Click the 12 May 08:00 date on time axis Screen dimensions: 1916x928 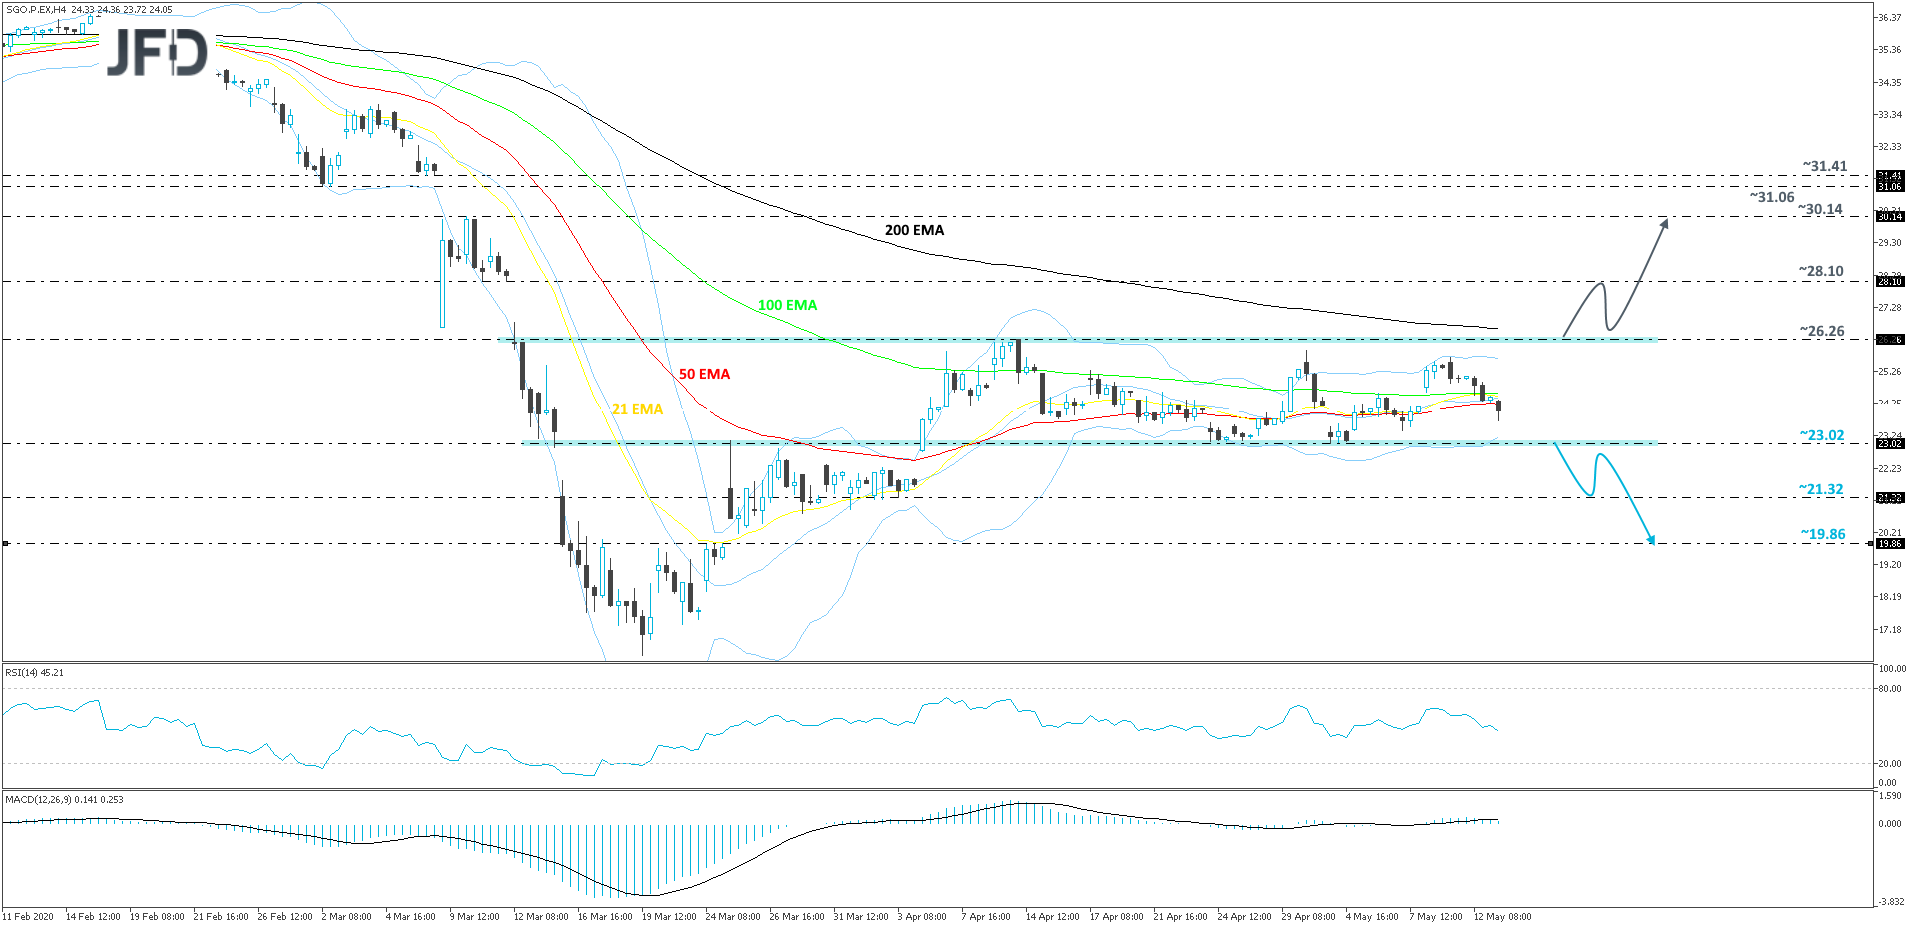1502,916
